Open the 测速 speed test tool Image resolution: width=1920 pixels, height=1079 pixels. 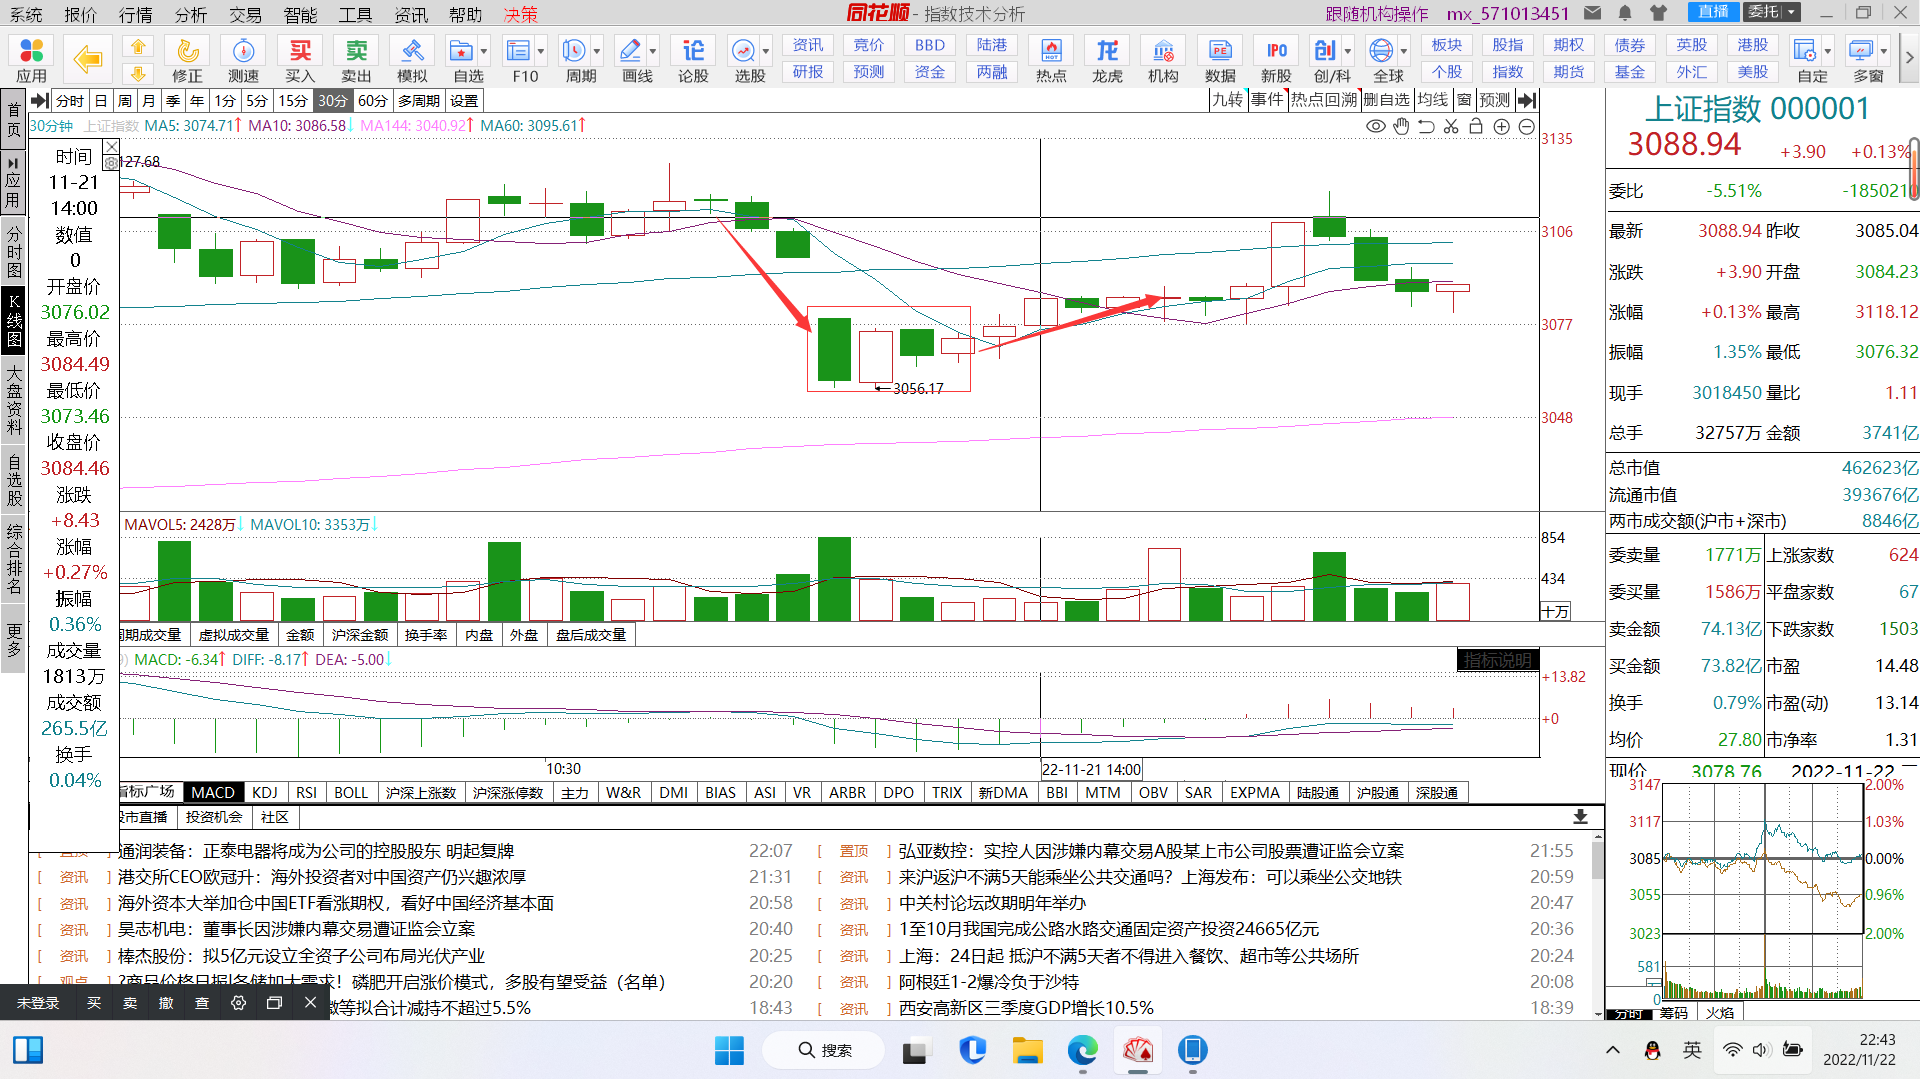(x=243, y=60)
